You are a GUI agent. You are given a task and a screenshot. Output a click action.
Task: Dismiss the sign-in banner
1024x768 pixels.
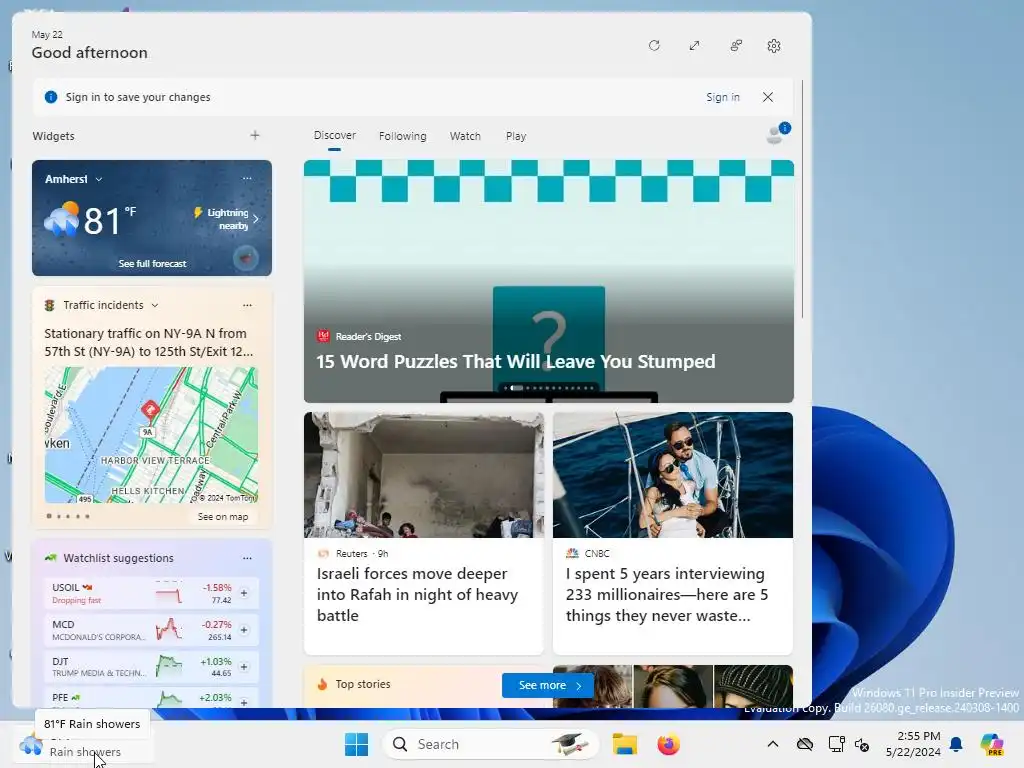(768, 97)
